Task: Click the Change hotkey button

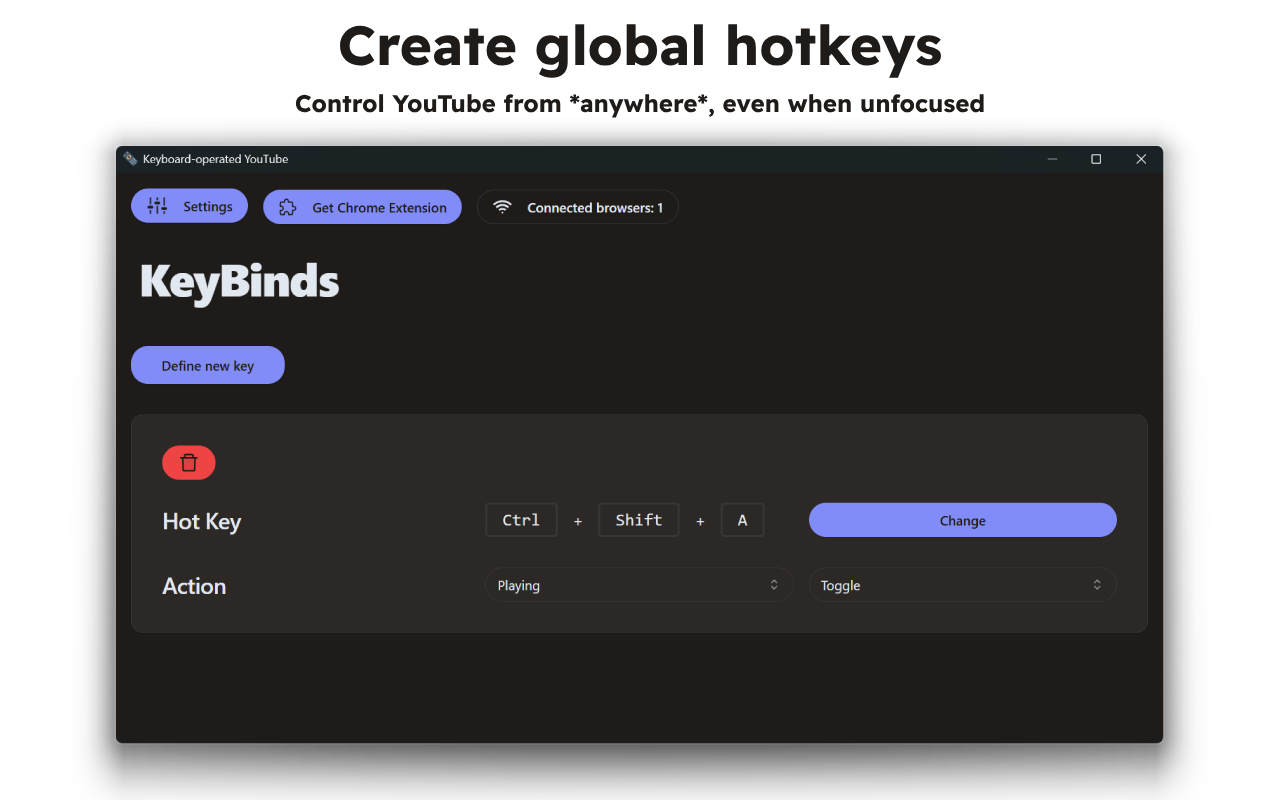Action: [x=963, y=520]
